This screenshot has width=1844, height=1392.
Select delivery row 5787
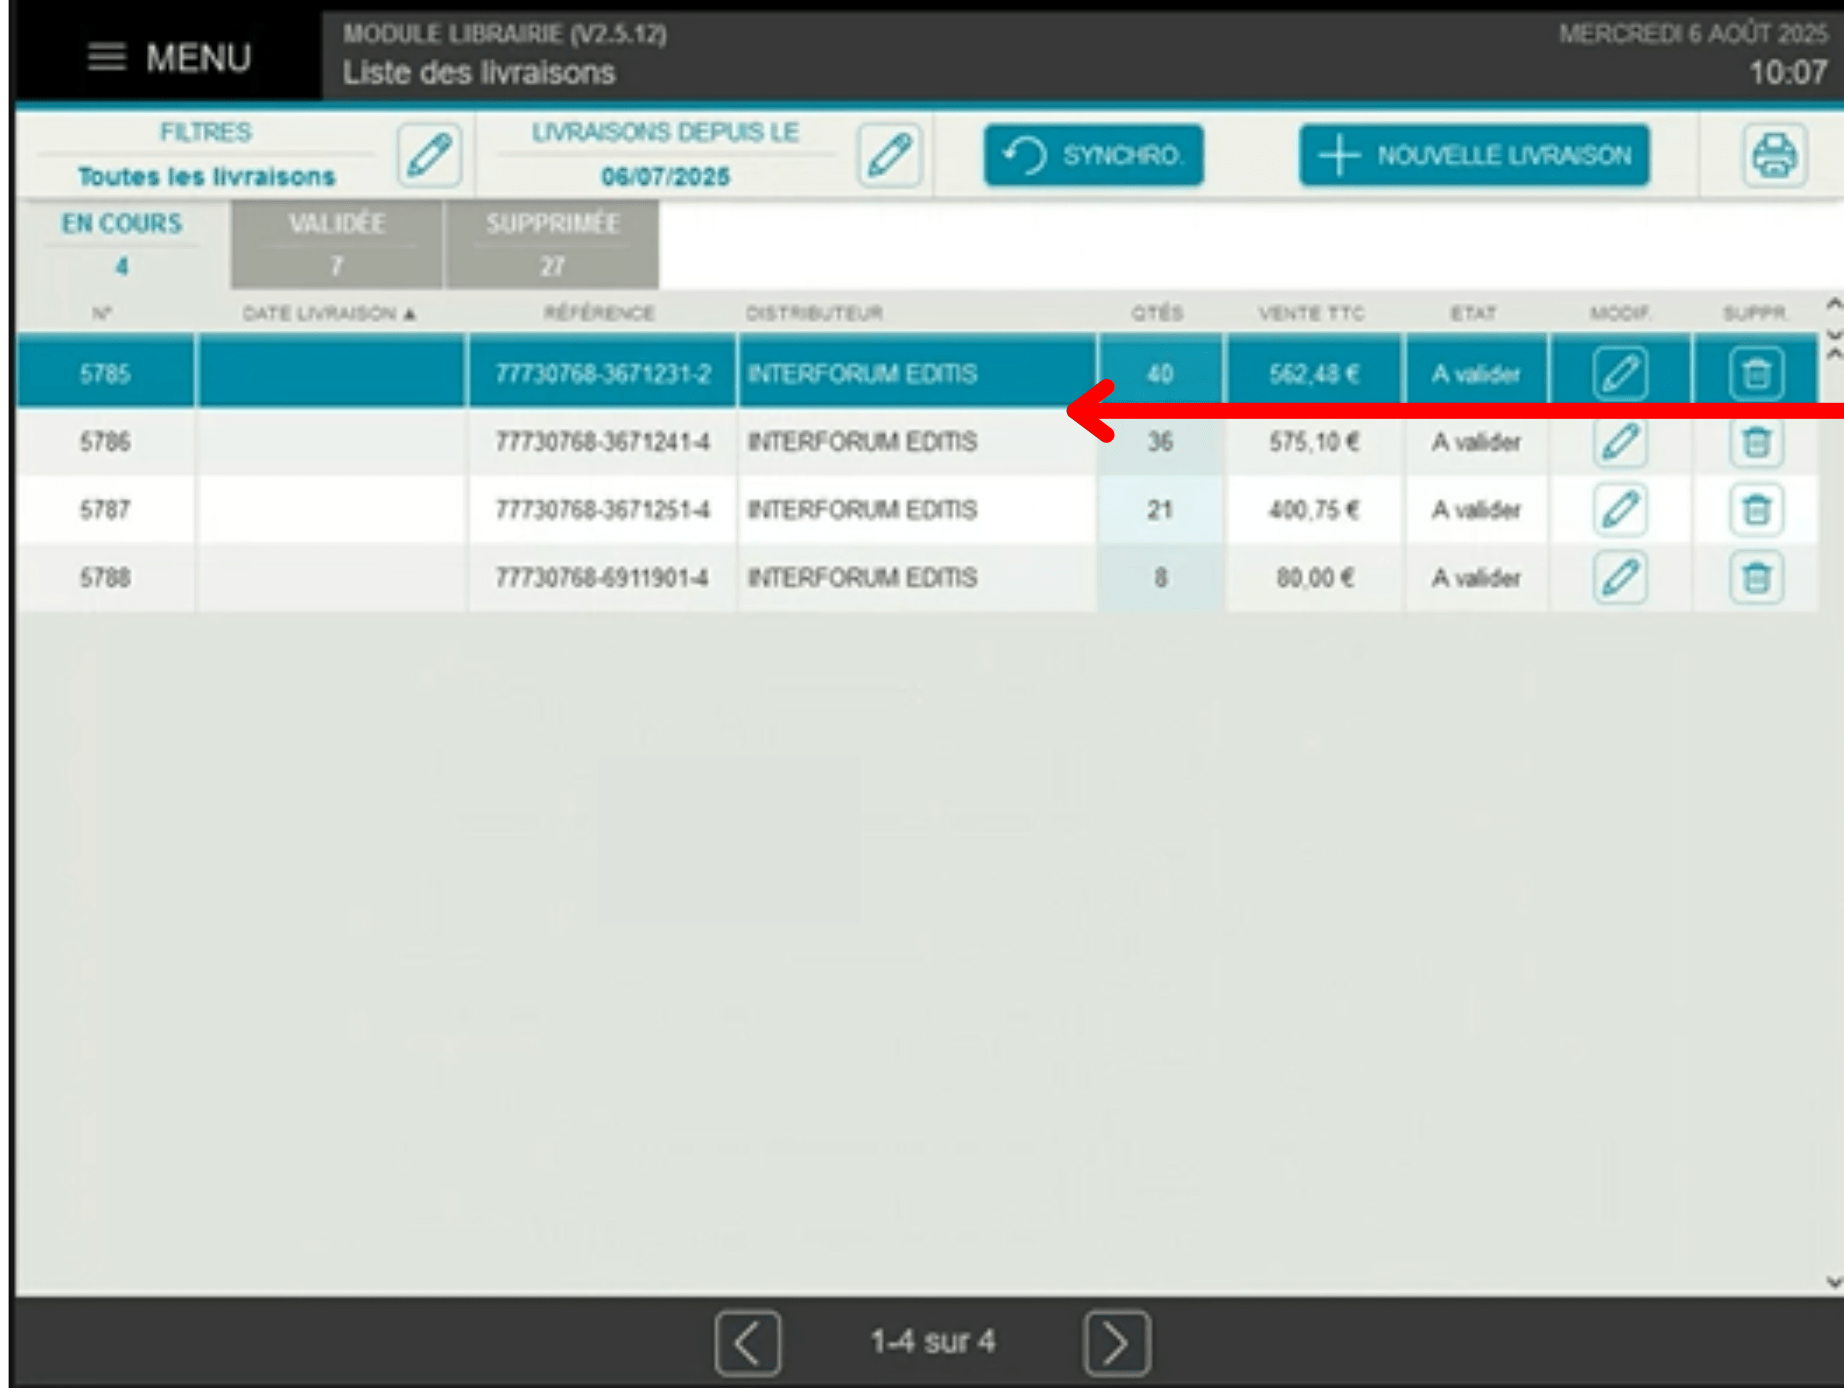tap(916, 510)
